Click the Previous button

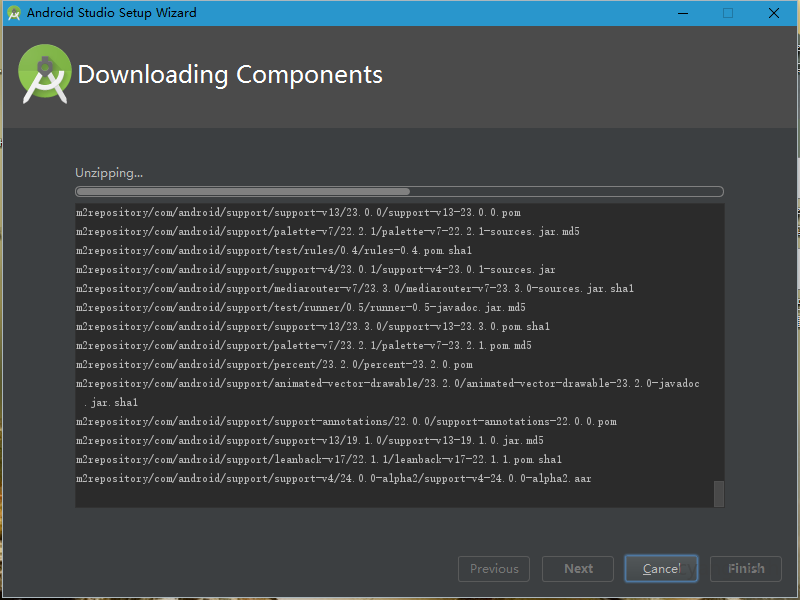coord(494,569)
